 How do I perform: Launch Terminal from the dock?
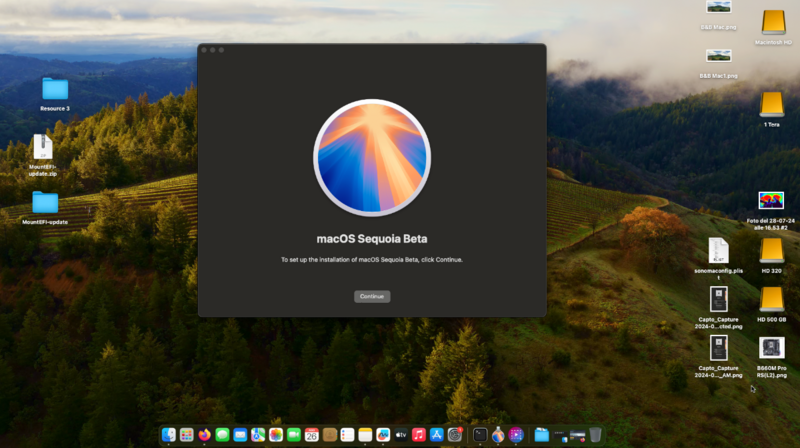coord(480,435)
